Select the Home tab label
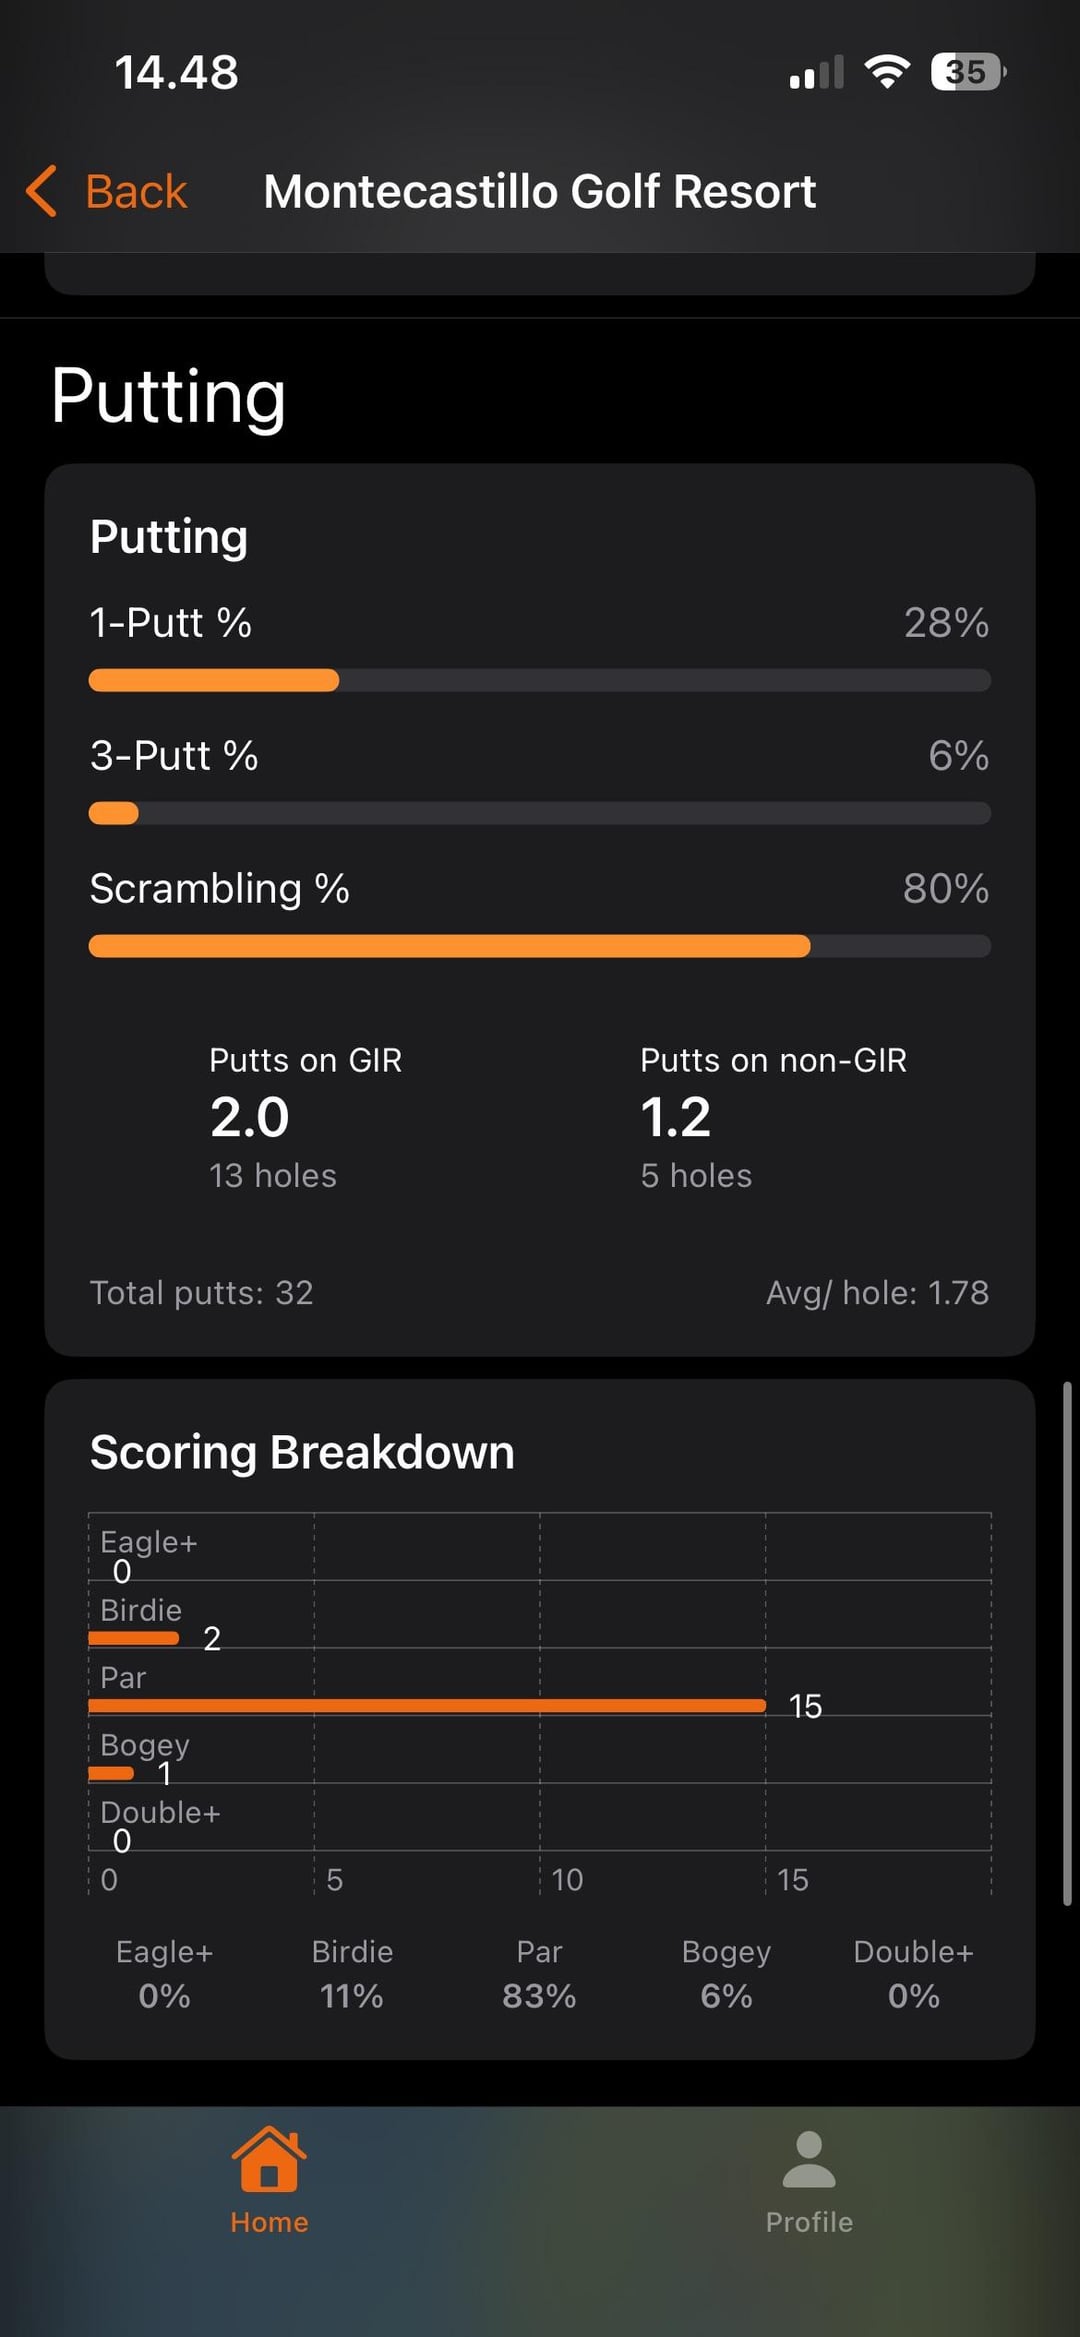Viewport: 1080px width, 2337px height. 269,2222
